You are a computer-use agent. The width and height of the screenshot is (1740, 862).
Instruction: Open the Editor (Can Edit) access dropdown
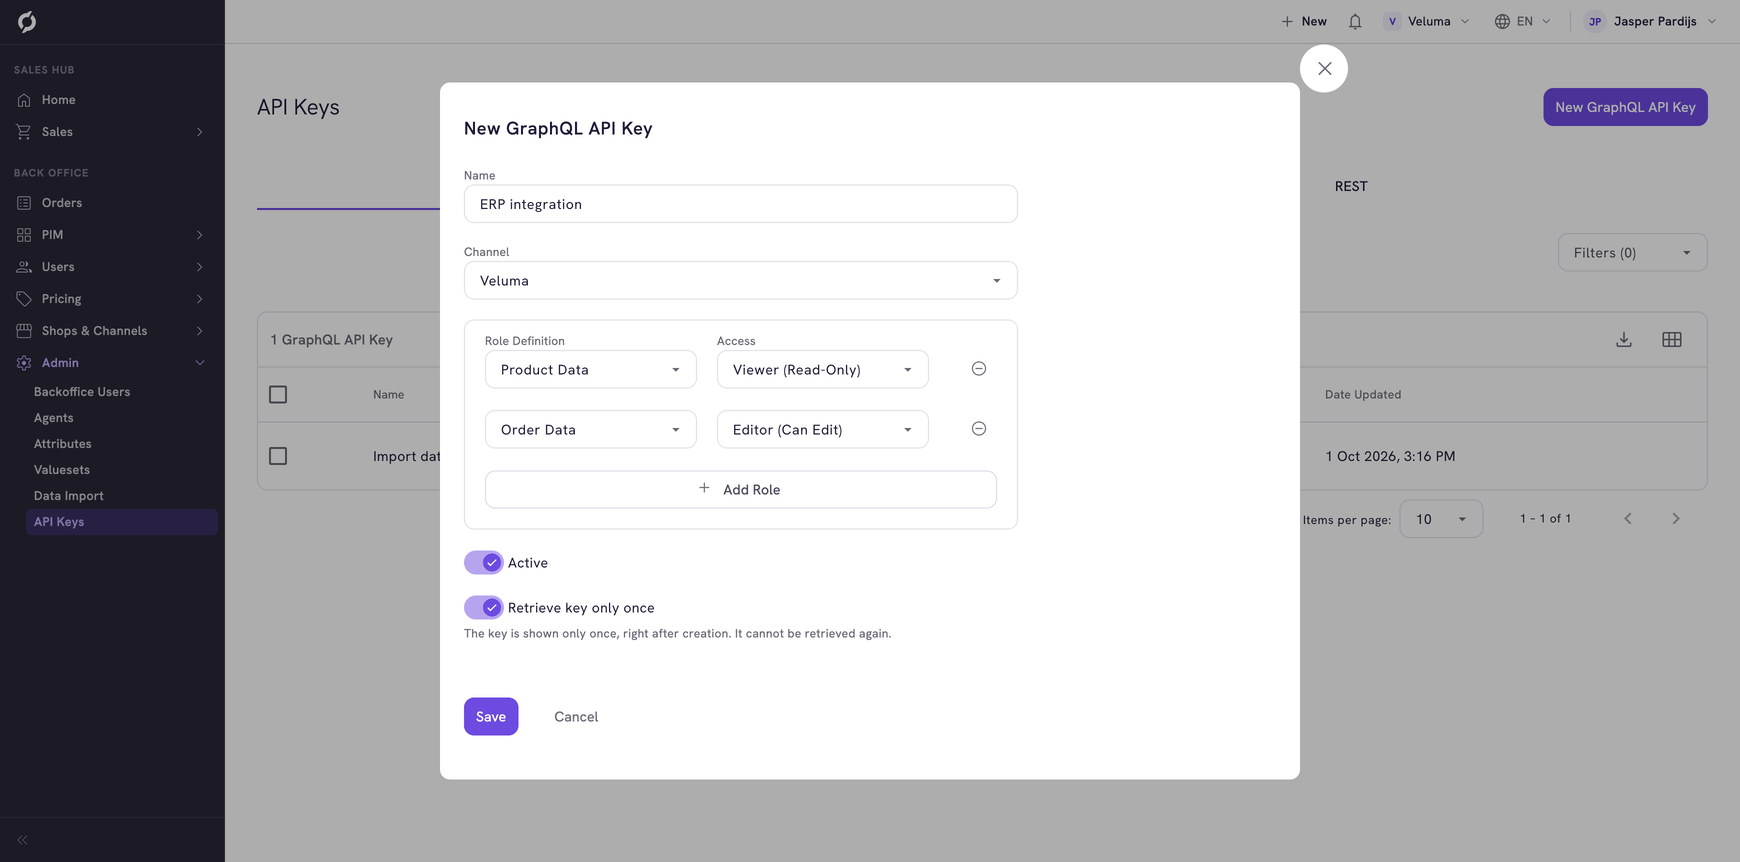[x=823, y=430]
